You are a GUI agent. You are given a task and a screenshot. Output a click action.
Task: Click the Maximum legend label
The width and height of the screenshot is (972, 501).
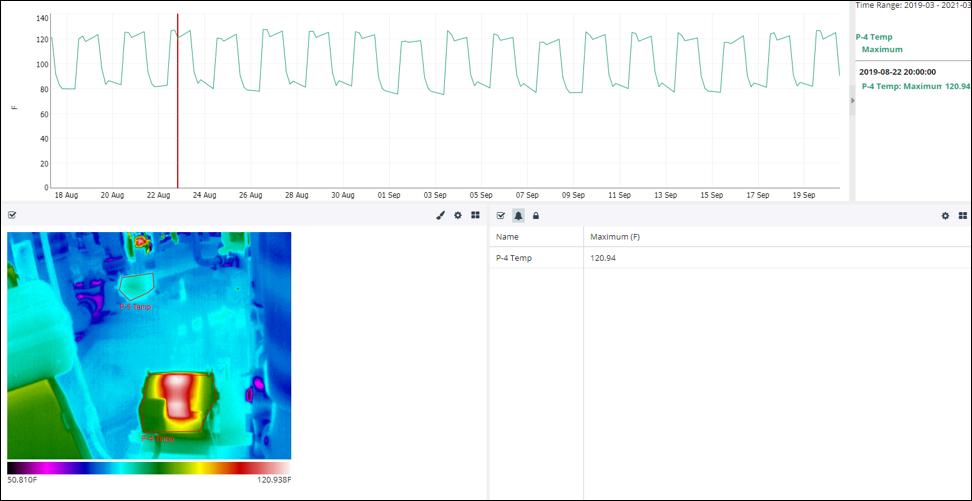pos(882,50)
